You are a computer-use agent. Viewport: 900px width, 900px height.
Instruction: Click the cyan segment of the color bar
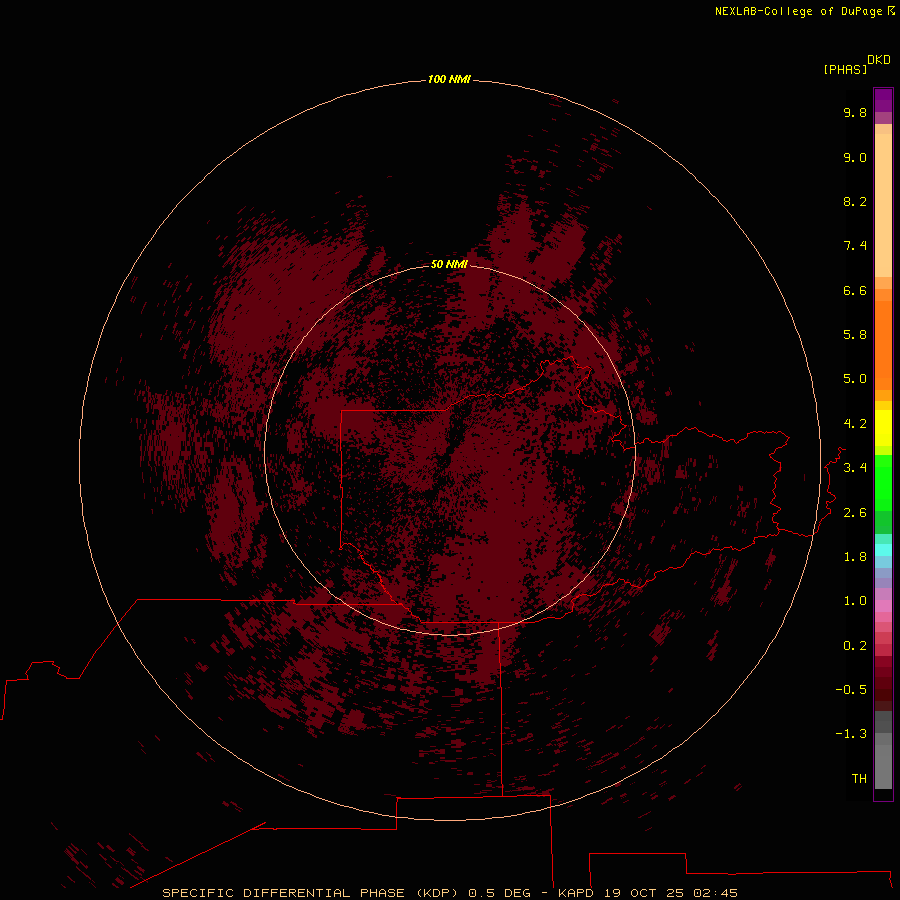coord(883,550)
